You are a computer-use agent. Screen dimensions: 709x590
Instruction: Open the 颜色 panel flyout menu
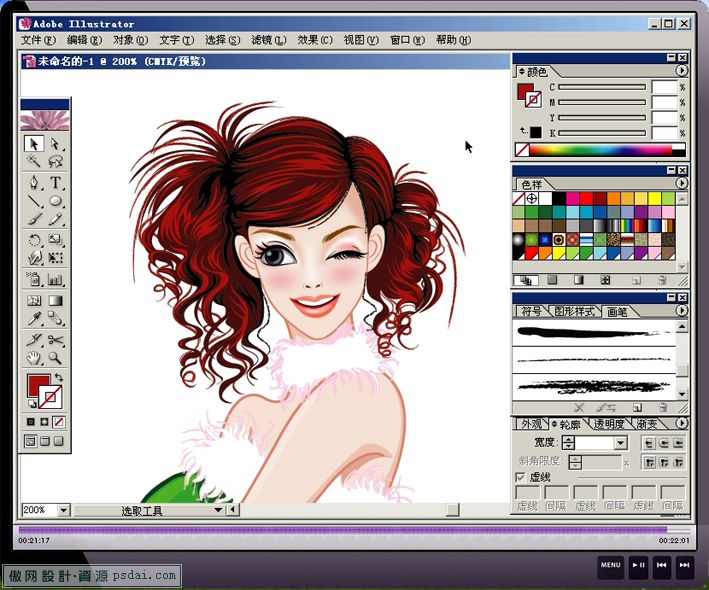681,71
